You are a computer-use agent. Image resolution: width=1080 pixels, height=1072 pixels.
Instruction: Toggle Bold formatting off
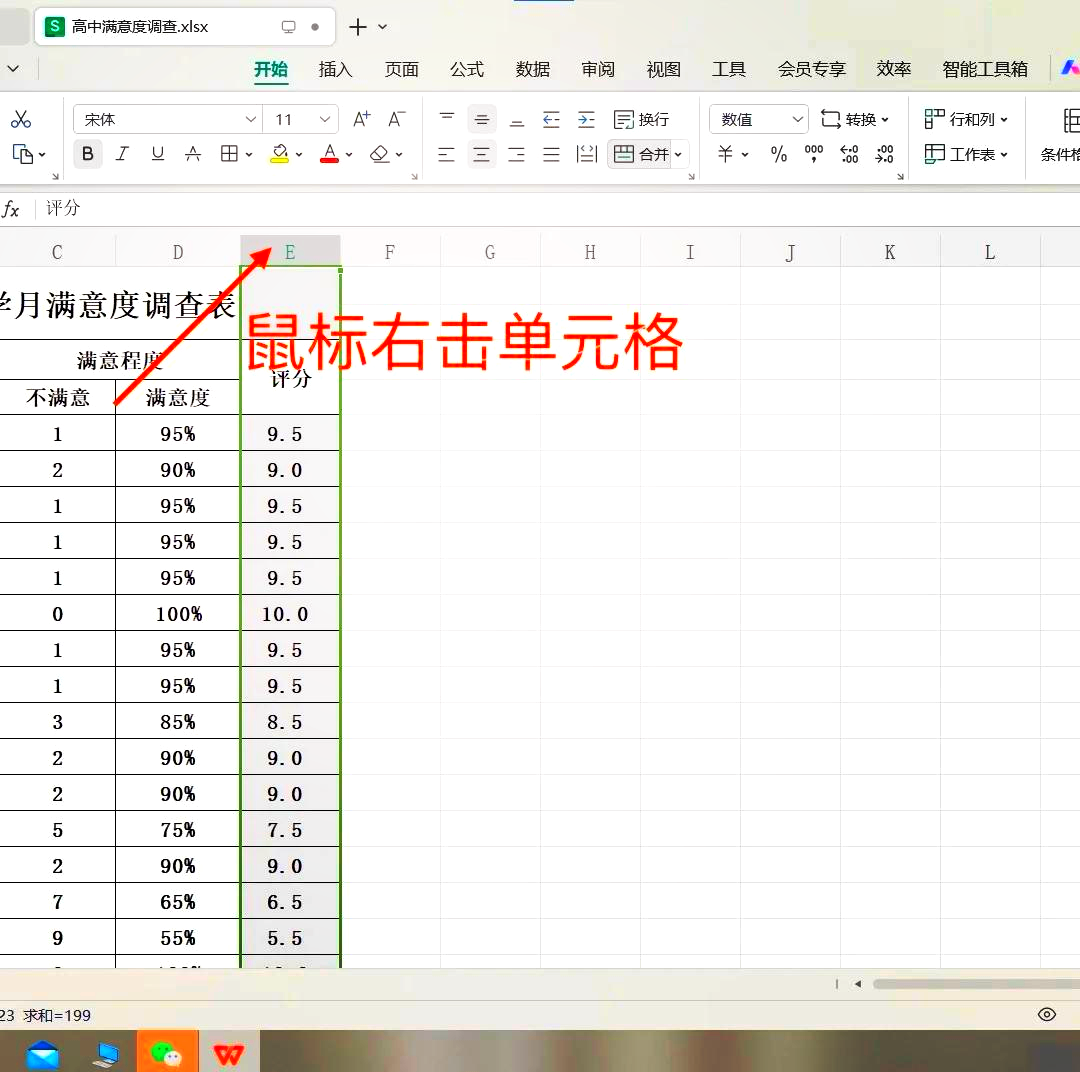point(88,154)
